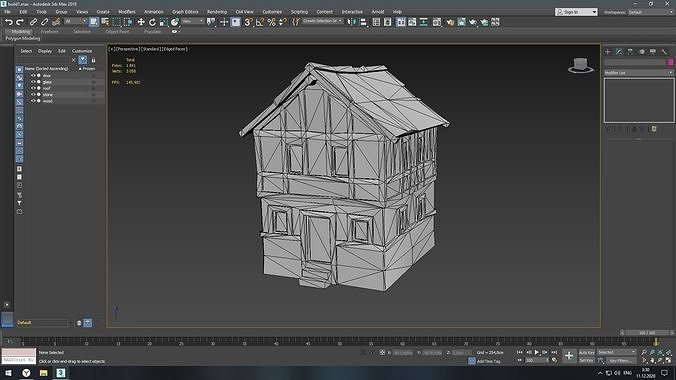The image size is (676, 380).
Task: Open the Align tool
Action: click(363, 22)
